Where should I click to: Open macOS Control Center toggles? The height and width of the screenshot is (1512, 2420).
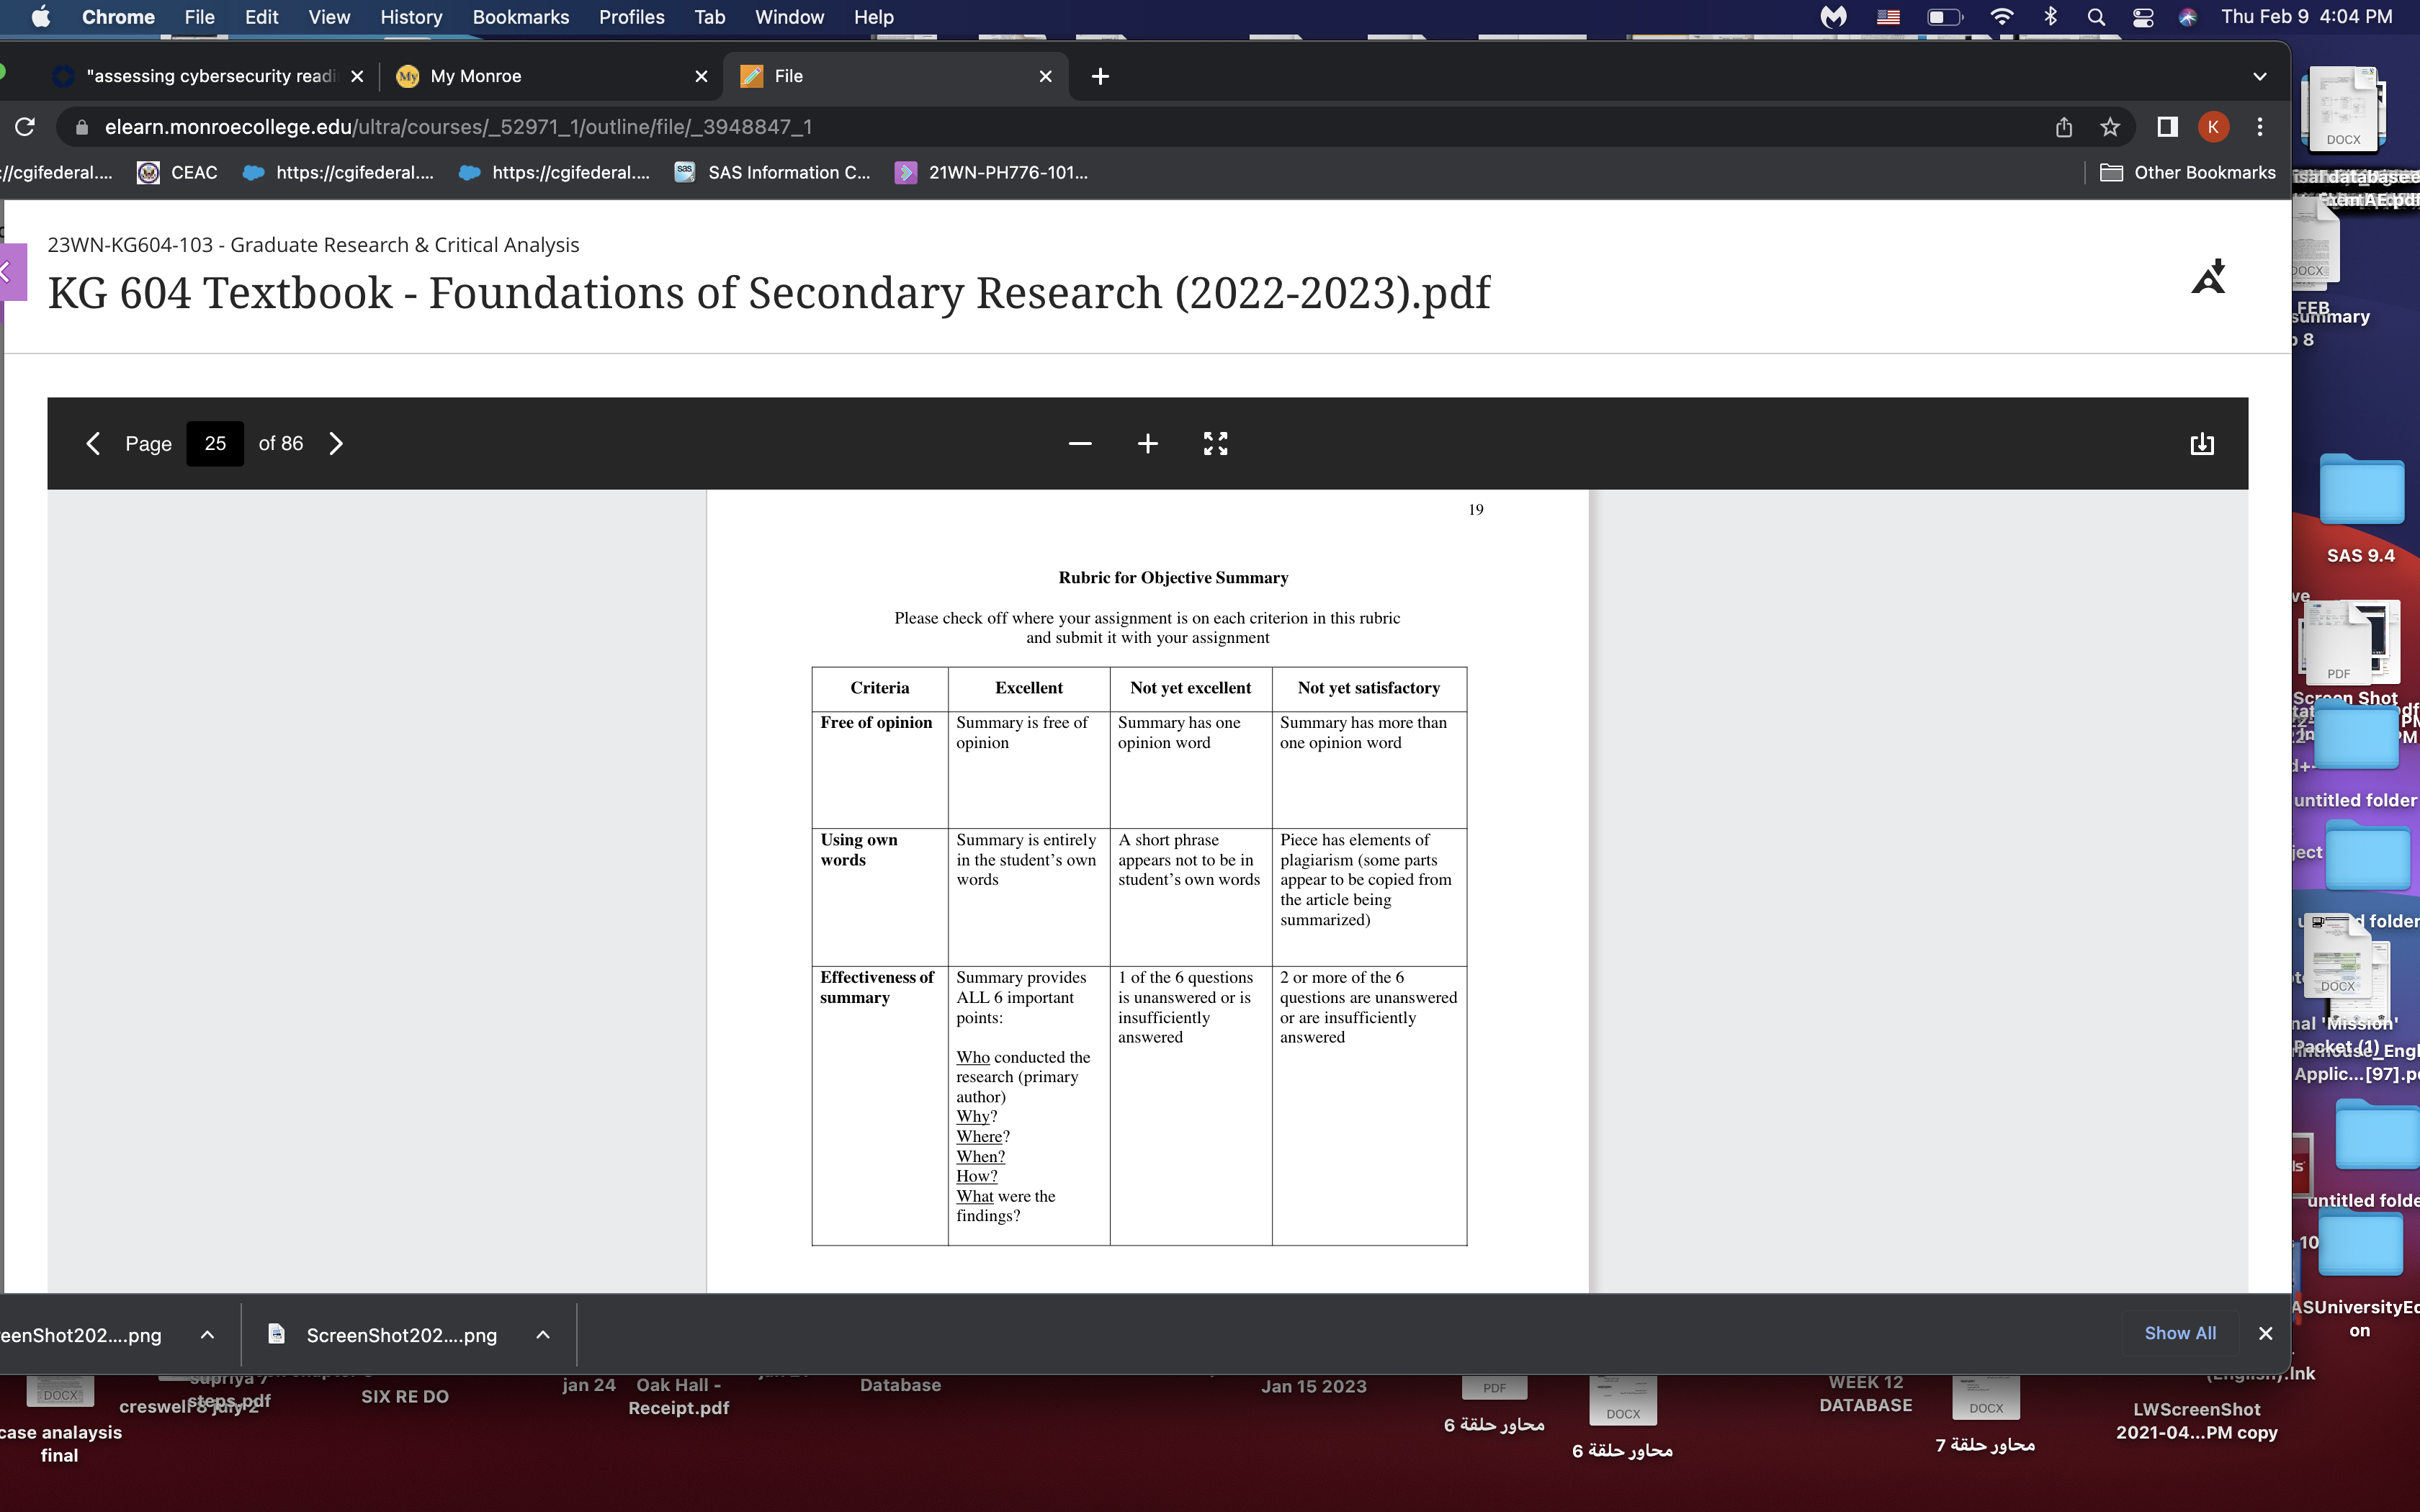point(2142,17)
